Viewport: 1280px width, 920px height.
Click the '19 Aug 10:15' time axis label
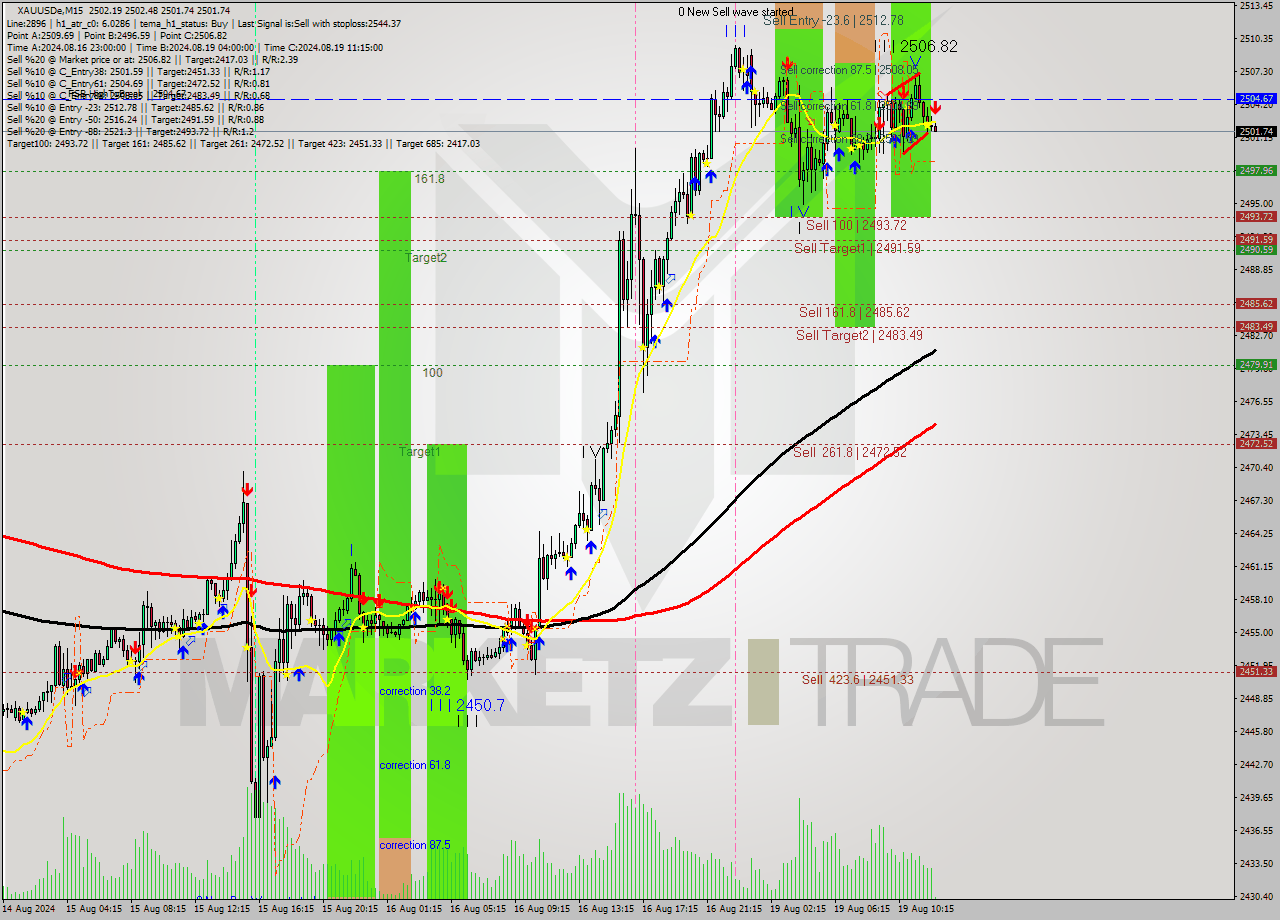[x=926, y=910]
